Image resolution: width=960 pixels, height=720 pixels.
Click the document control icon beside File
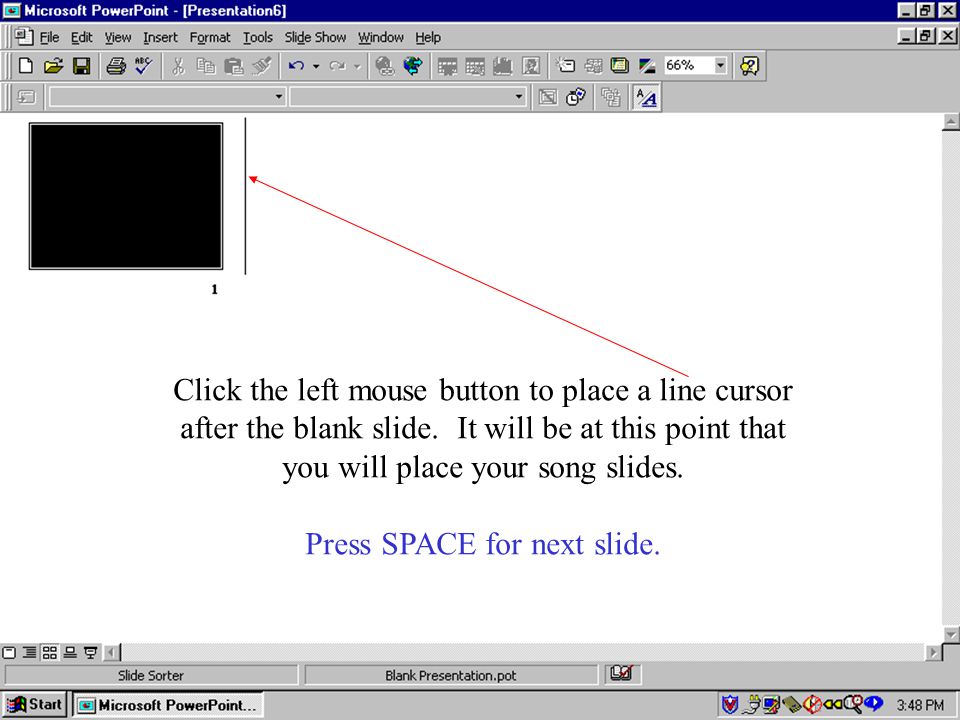point(24,37)
